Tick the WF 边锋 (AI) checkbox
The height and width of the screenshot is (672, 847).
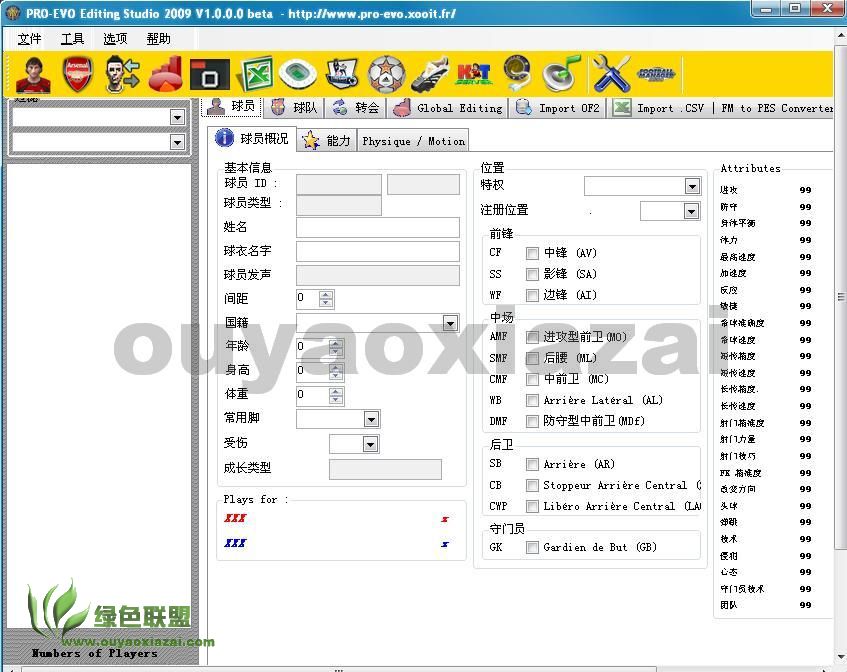pos(532,295)
